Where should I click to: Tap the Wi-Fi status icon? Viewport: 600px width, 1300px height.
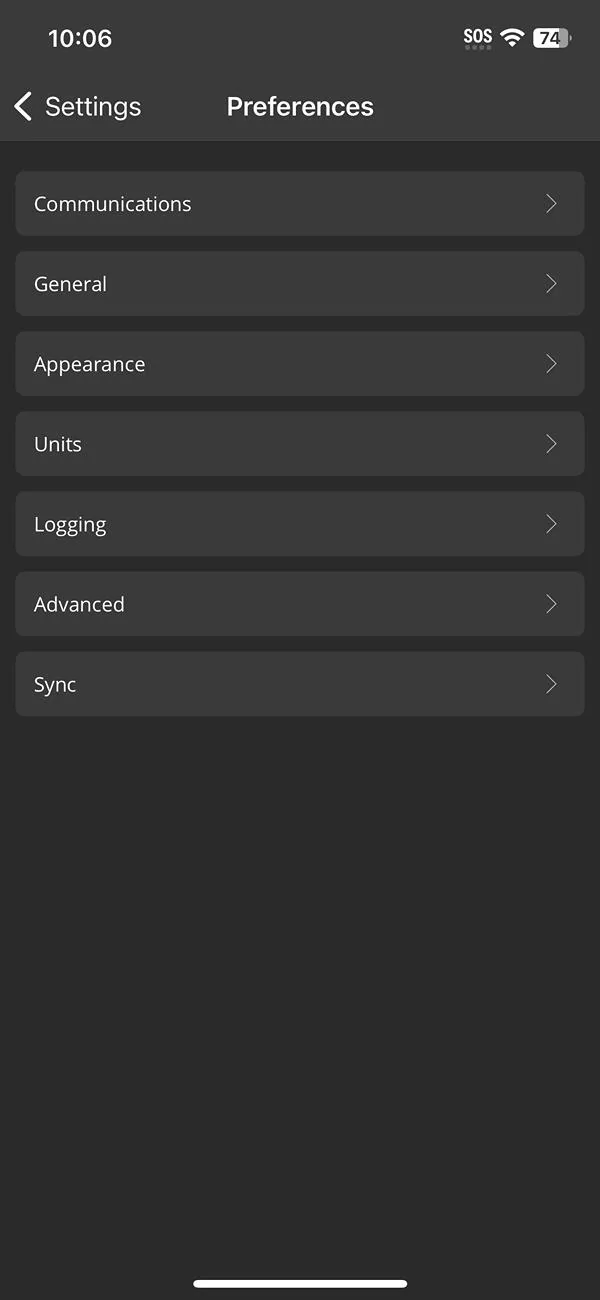pyautogui.click(x=512, y=38)
